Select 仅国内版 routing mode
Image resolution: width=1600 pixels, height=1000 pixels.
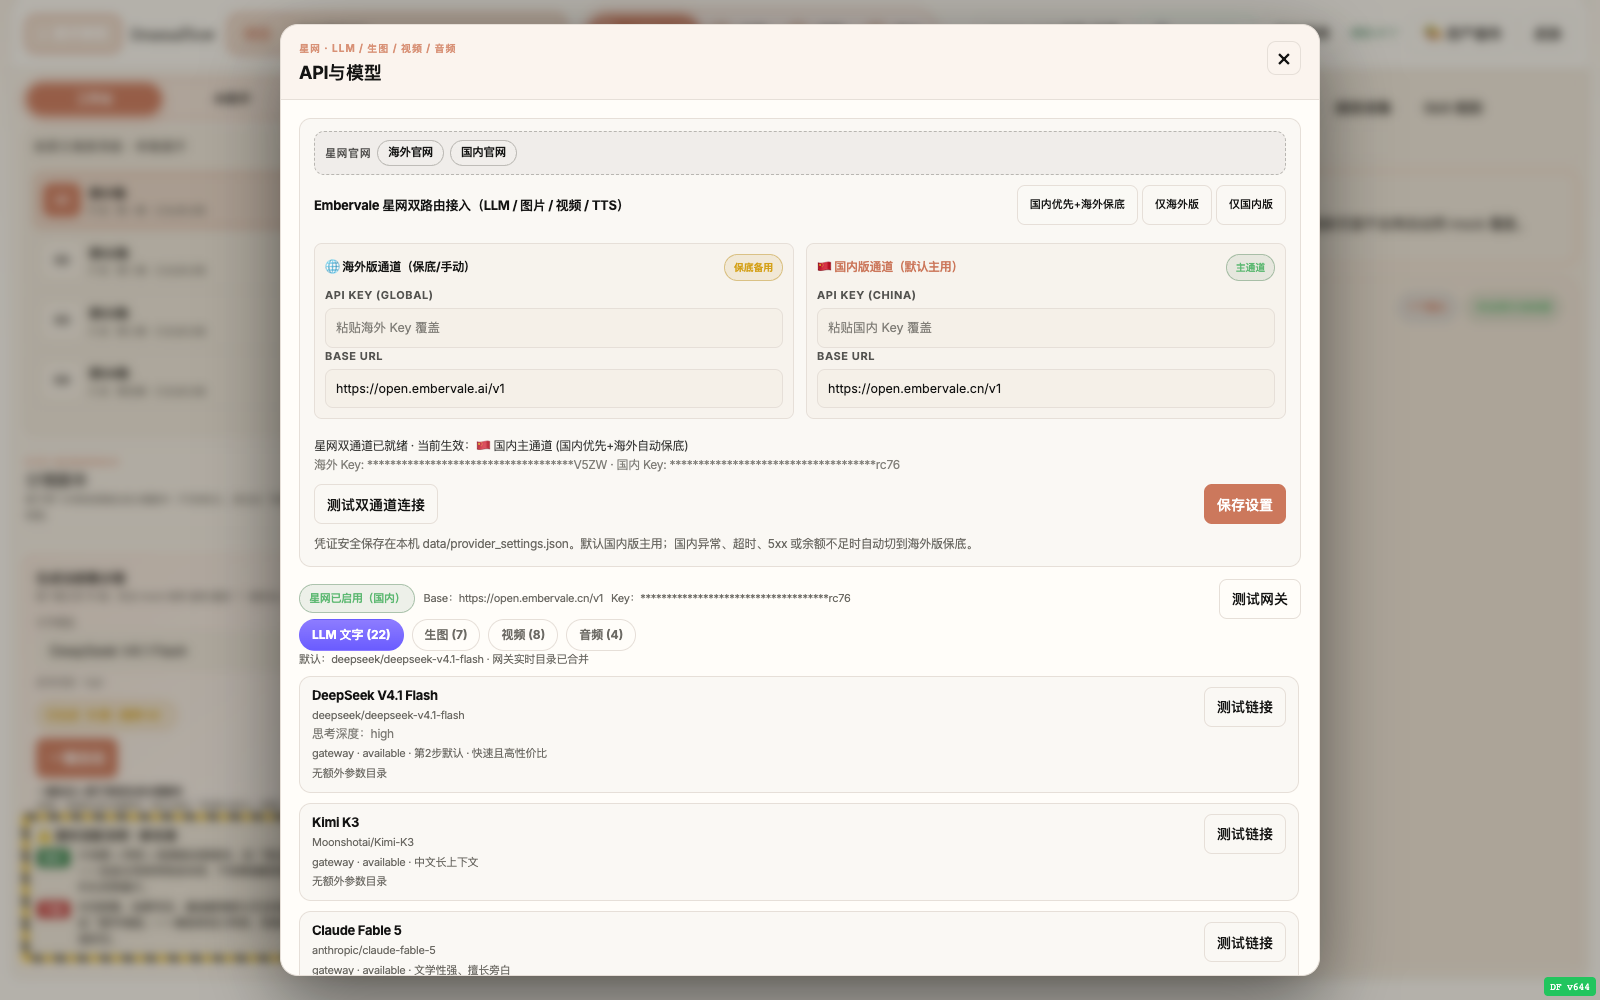tap(1251, 205)
